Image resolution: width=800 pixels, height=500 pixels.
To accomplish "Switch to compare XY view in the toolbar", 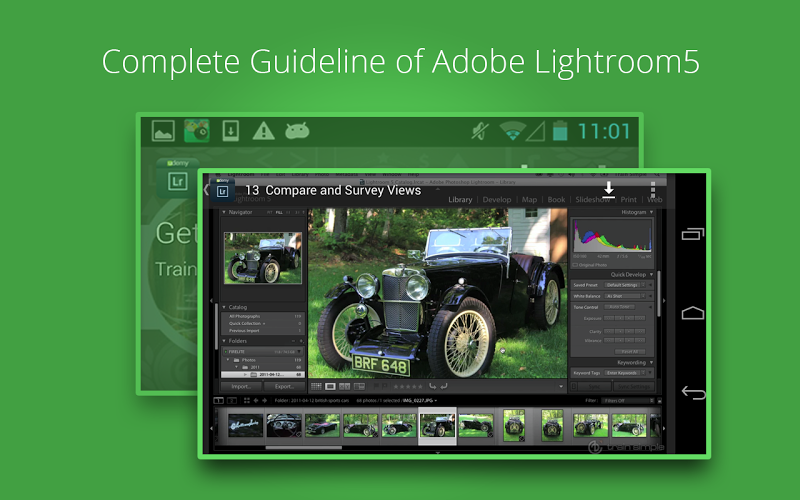I will tap(345, 387).
